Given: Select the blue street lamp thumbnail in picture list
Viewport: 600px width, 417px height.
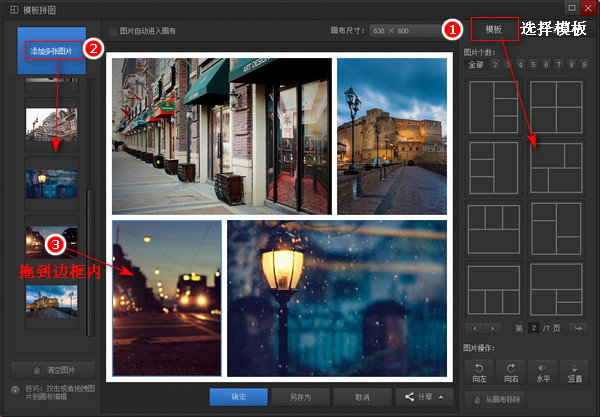Looking at the screenshot, I should click(52, 184).
